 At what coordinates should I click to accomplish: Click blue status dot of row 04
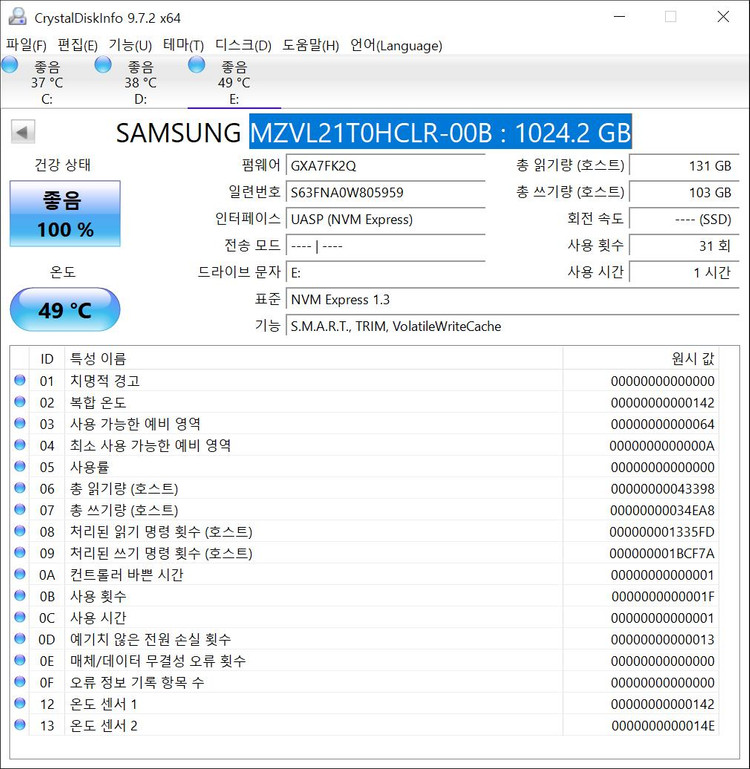coord(20,445)
